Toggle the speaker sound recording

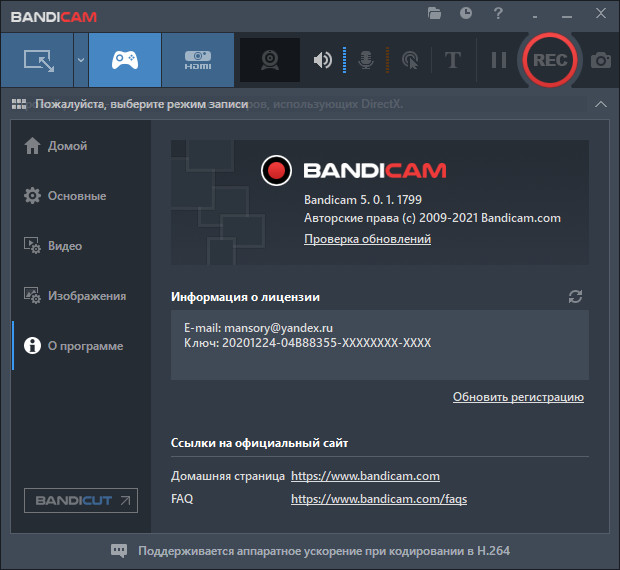[323, 60]
